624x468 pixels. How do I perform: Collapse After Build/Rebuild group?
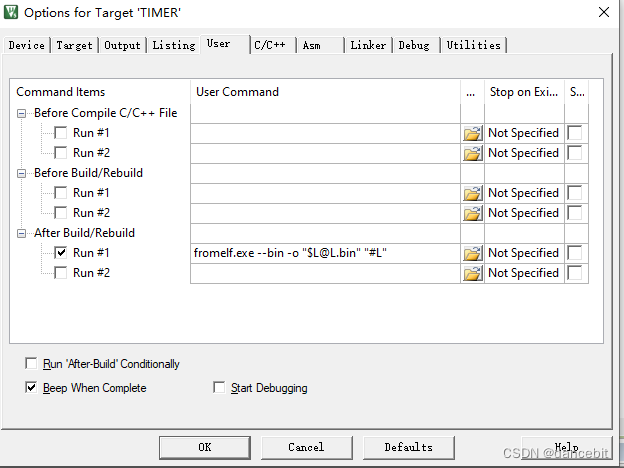click(x=21, y=234)
